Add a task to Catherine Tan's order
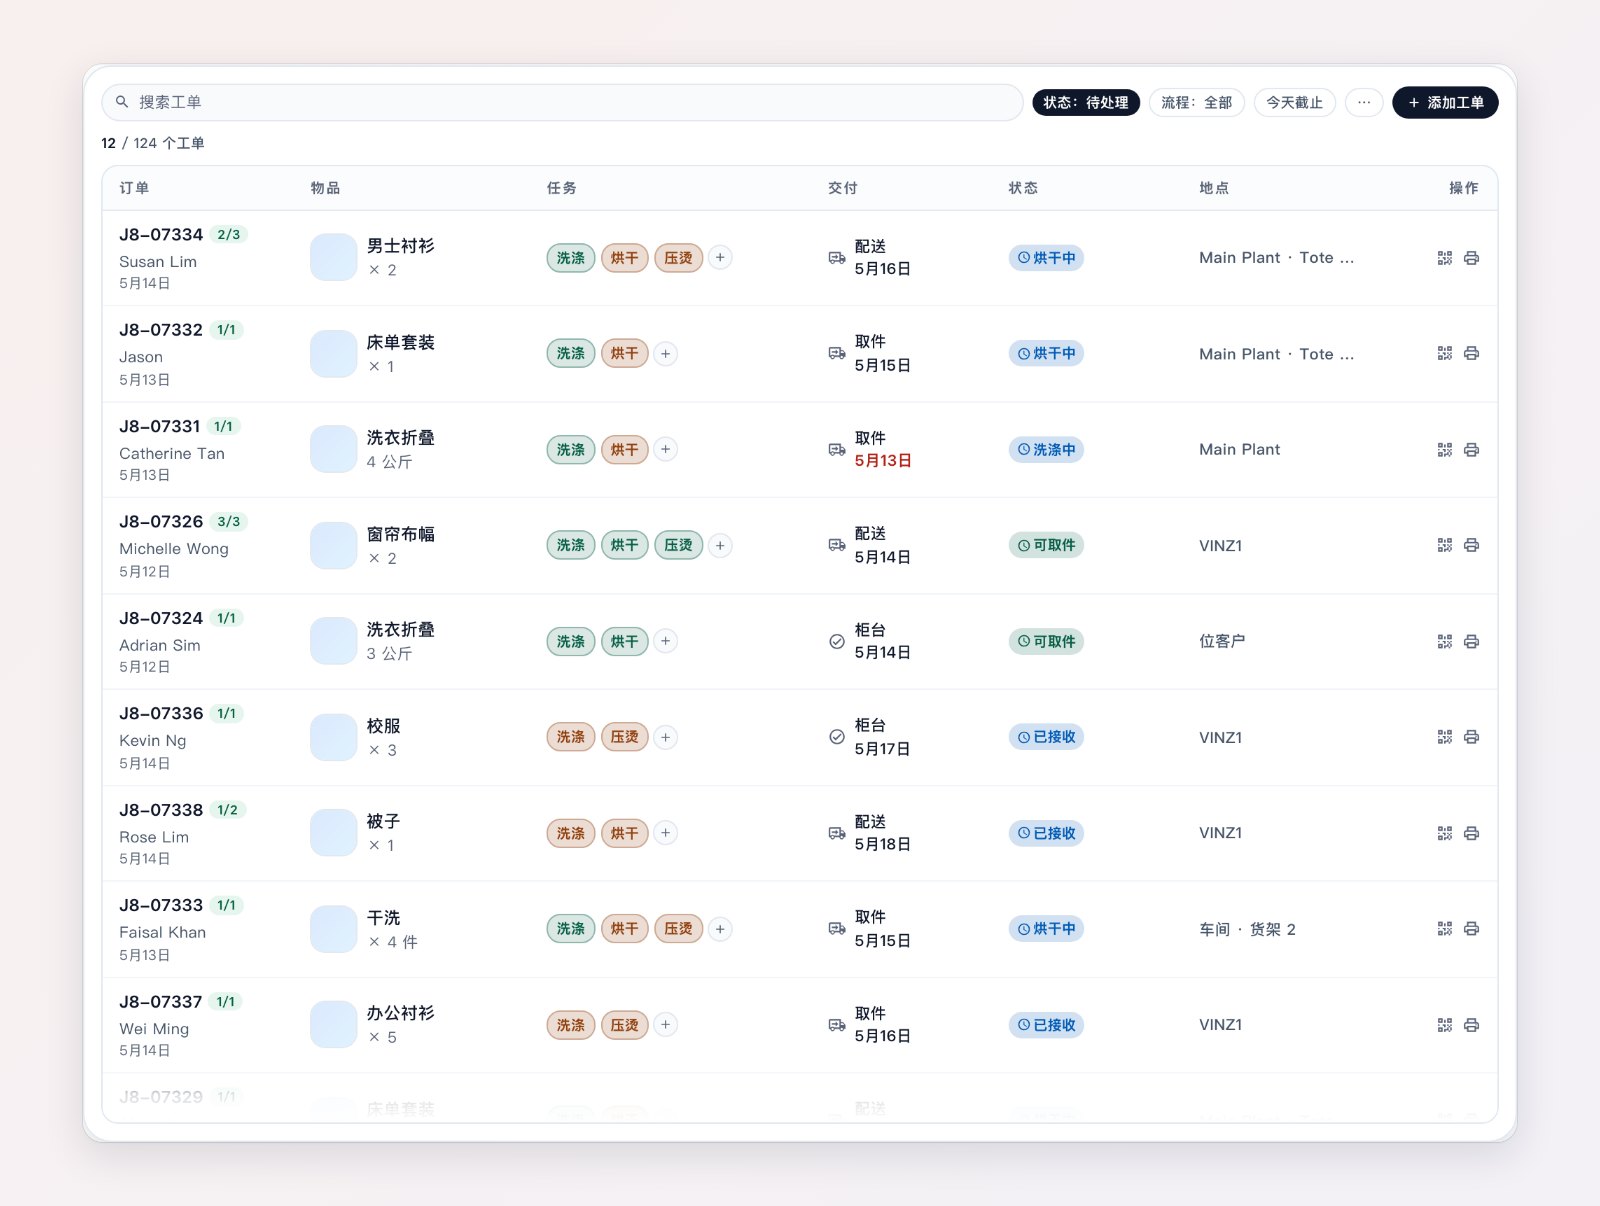 (x=666, y=450)
